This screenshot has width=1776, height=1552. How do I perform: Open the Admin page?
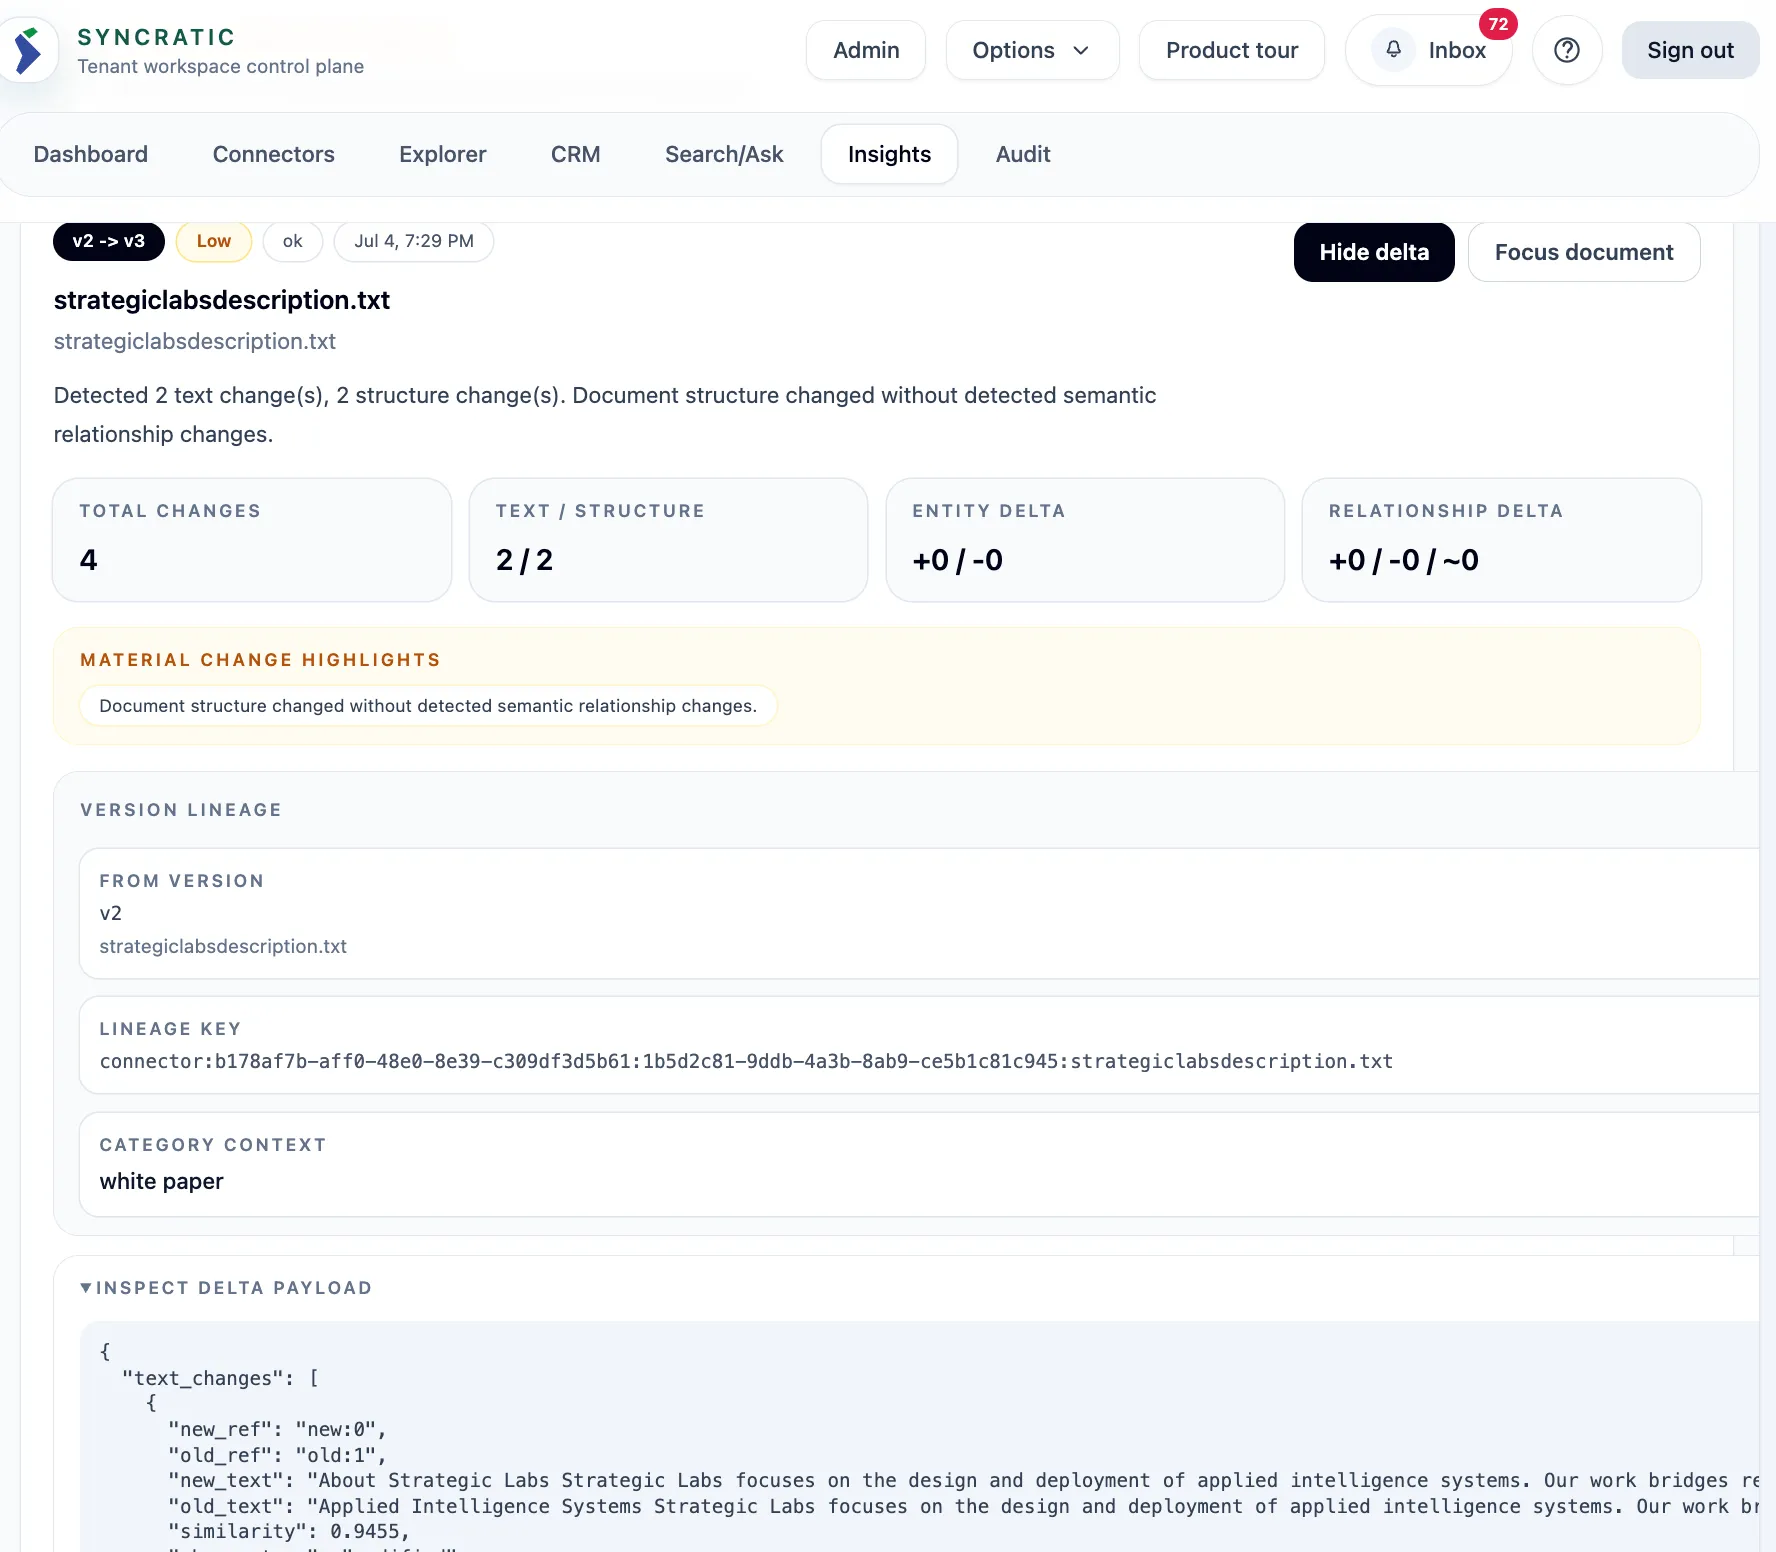pos(866,50)
